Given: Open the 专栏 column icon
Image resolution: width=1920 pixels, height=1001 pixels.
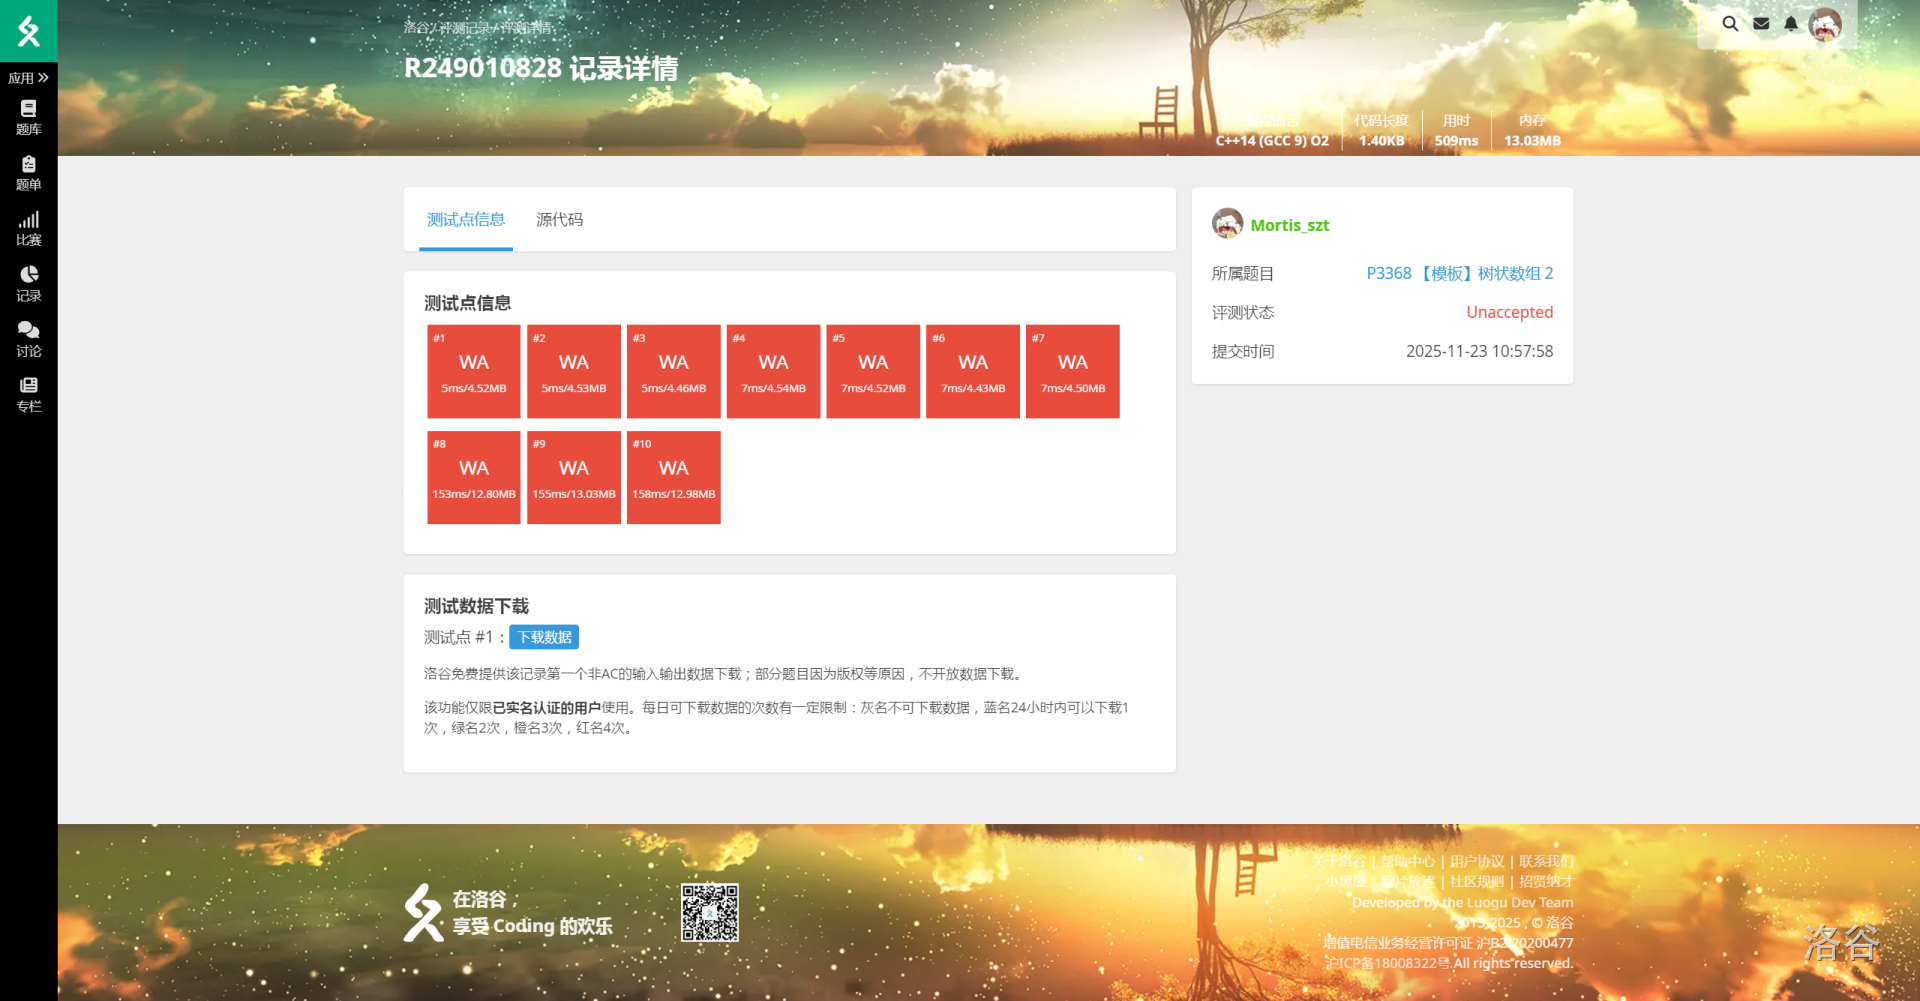Looking at the screenshot, I should tap(28, 395).
